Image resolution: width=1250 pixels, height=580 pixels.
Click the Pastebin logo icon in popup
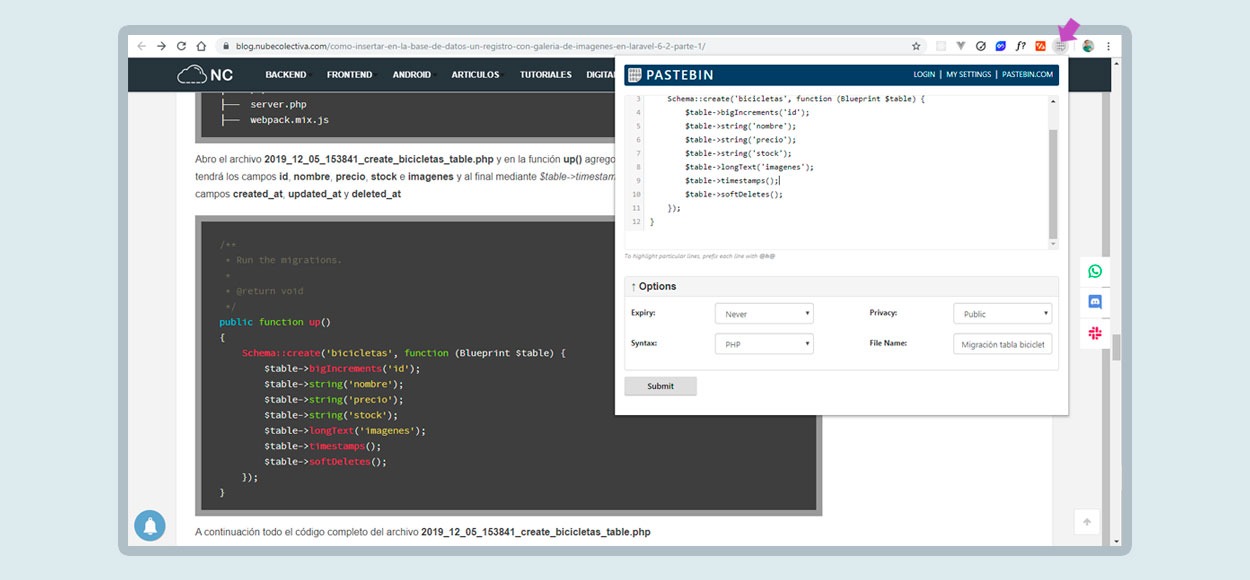[x=633, y=75]
